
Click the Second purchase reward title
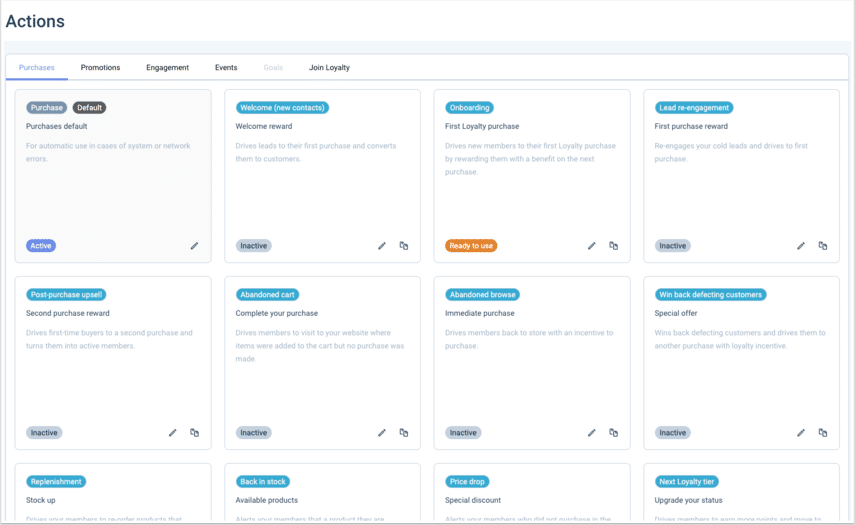click(x=68, y=313)
